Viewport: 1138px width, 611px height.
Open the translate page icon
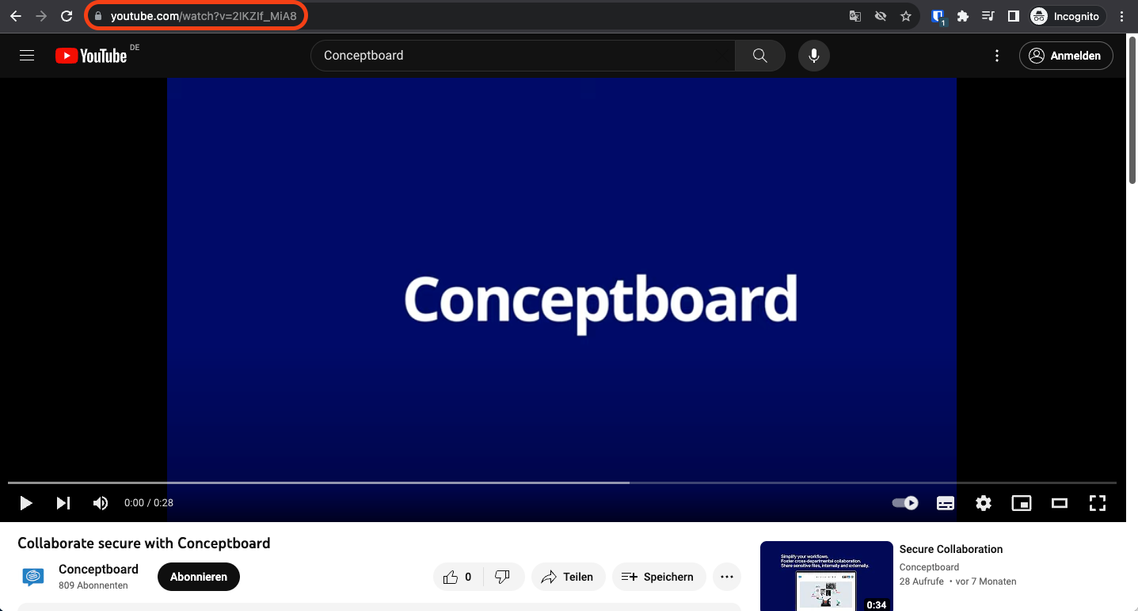tap(855, 16)
